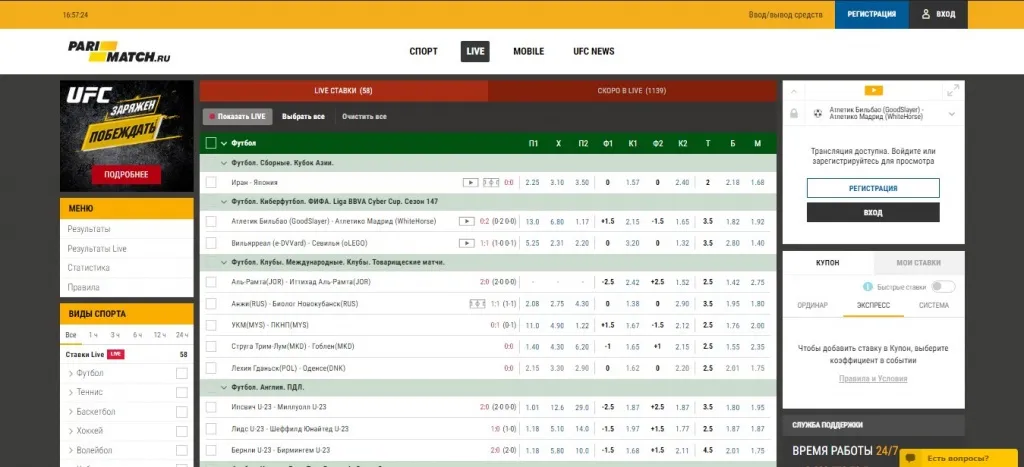
Task: Open Правила и Условия link in coupon
Action: [872, 378]
